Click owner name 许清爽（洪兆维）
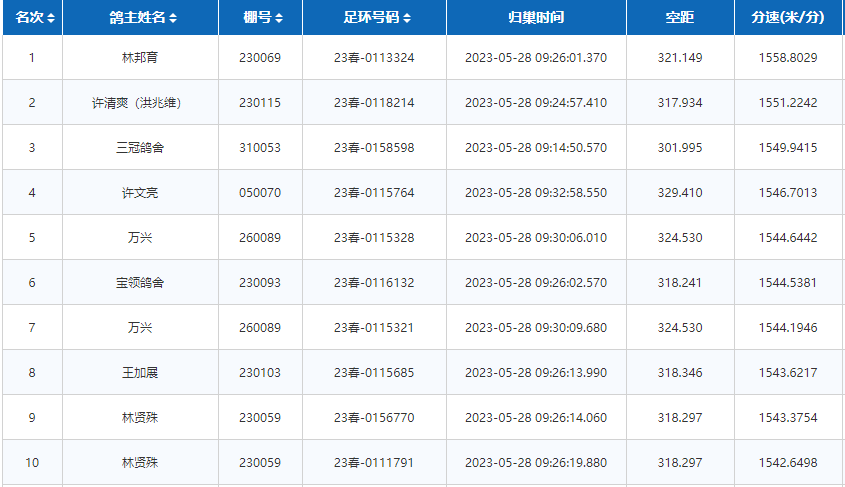The width and height of the screenshot is (845, 487). pyautogui.click(x=140, y=103)
